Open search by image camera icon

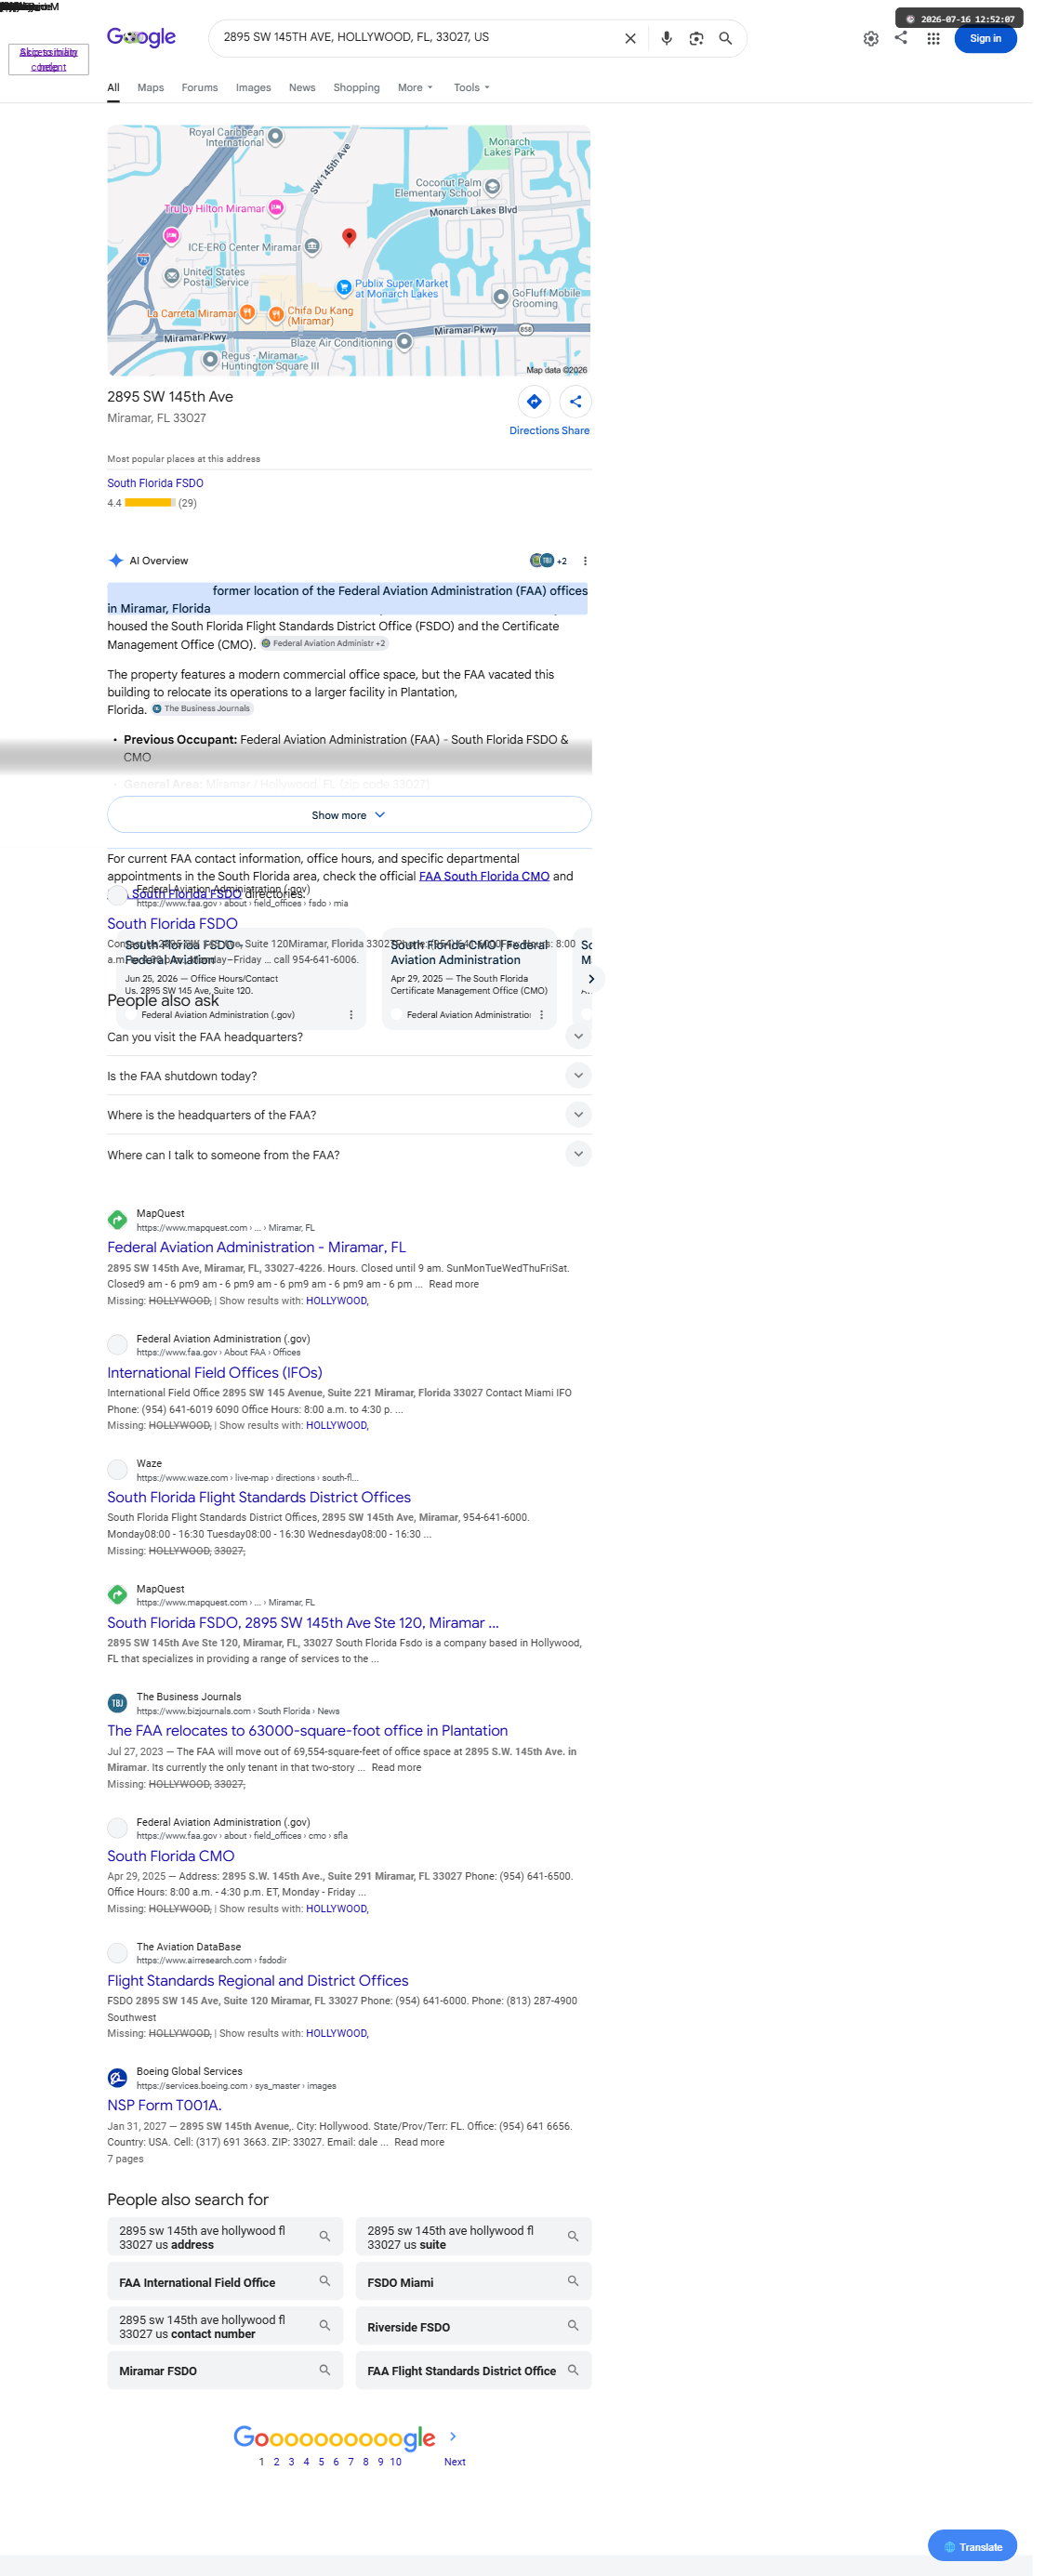tap(696, 38)
